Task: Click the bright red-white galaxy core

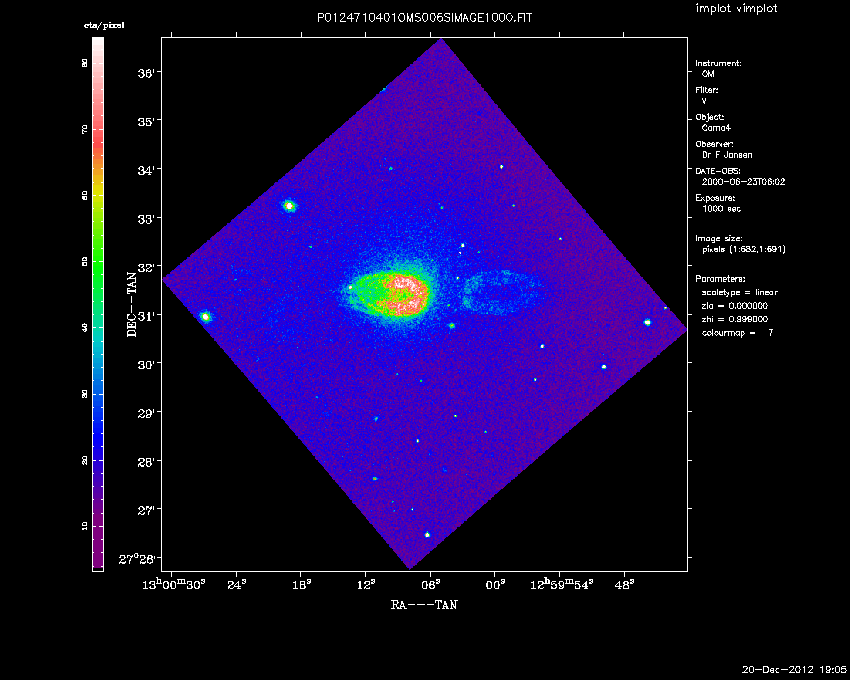Action: (x=404, y=294)
